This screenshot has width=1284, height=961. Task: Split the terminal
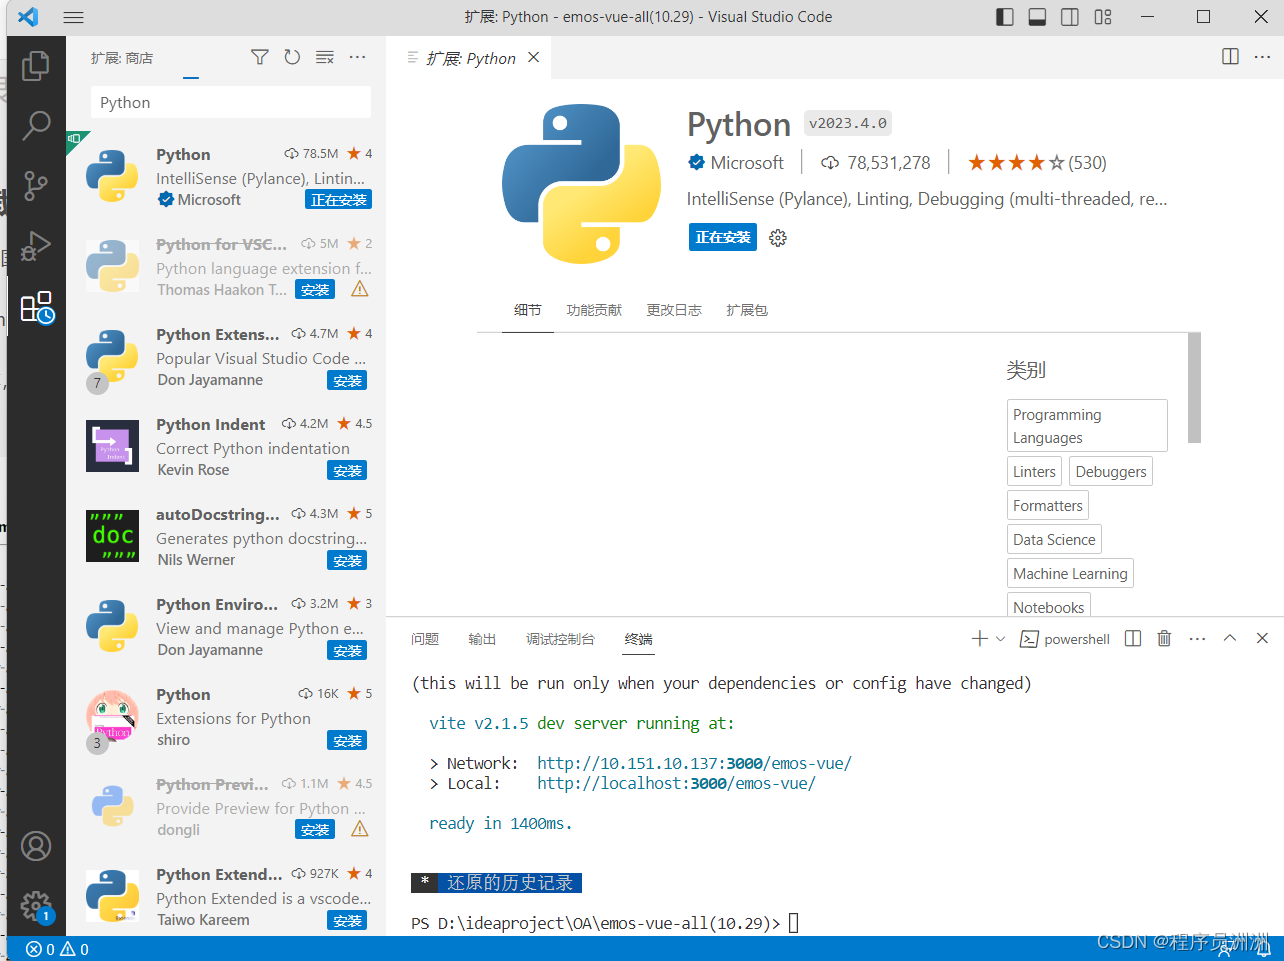[1133, 638]
